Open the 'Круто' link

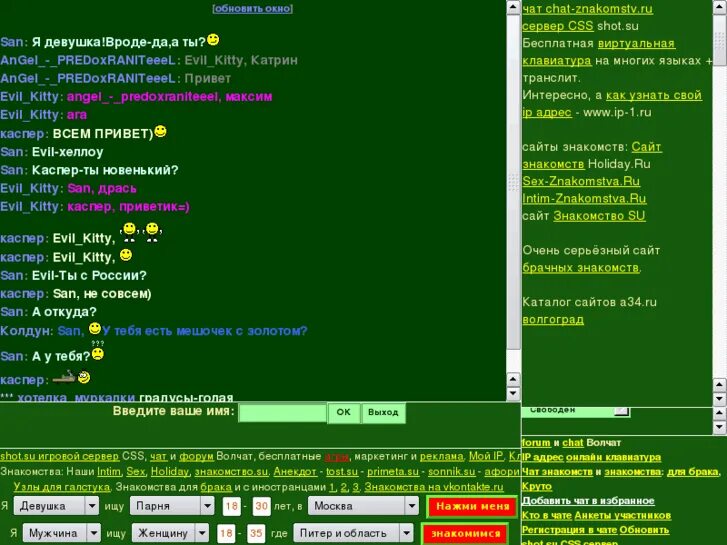point(537,486)
